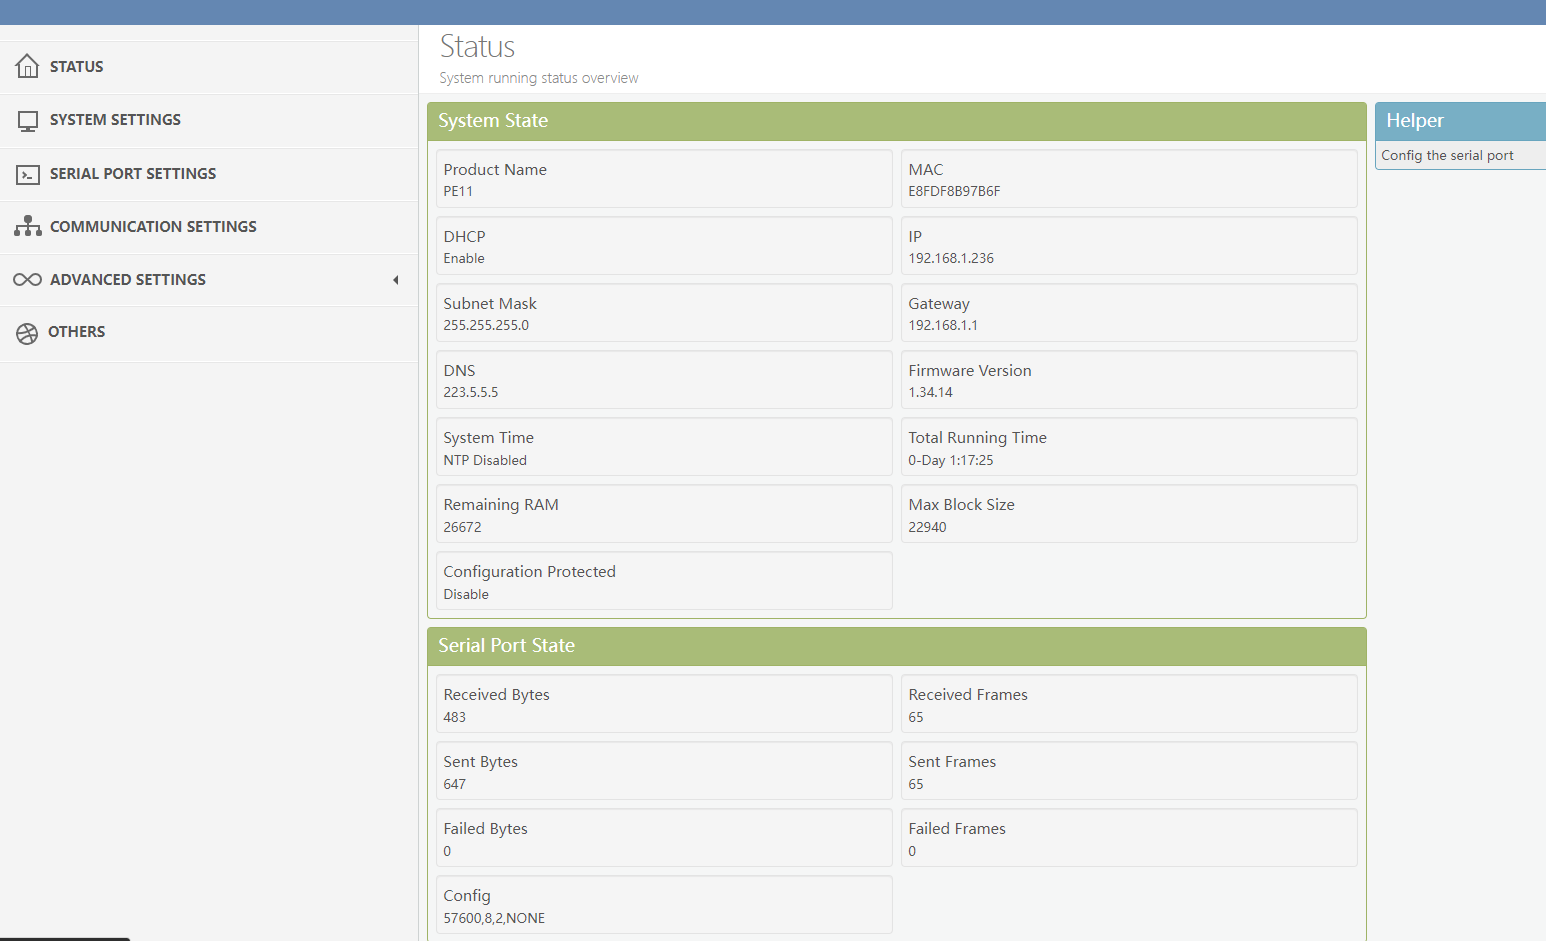Image resolution: width=1546 pixels, height=941 pixels.
Task: Click the Serial Port State panel header
Action: (x=896, y=646)
